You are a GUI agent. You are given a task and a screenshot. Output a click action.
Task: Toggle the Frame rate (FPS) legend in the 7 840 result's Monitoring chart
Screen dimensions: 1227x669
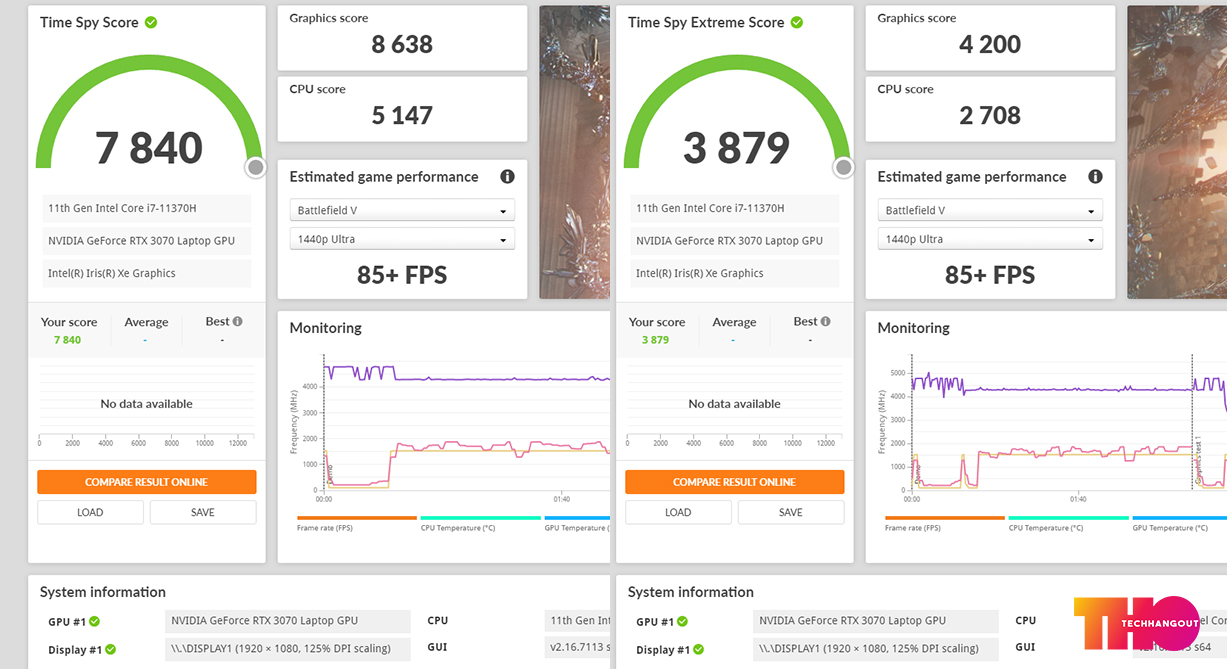tap(356, 523)
